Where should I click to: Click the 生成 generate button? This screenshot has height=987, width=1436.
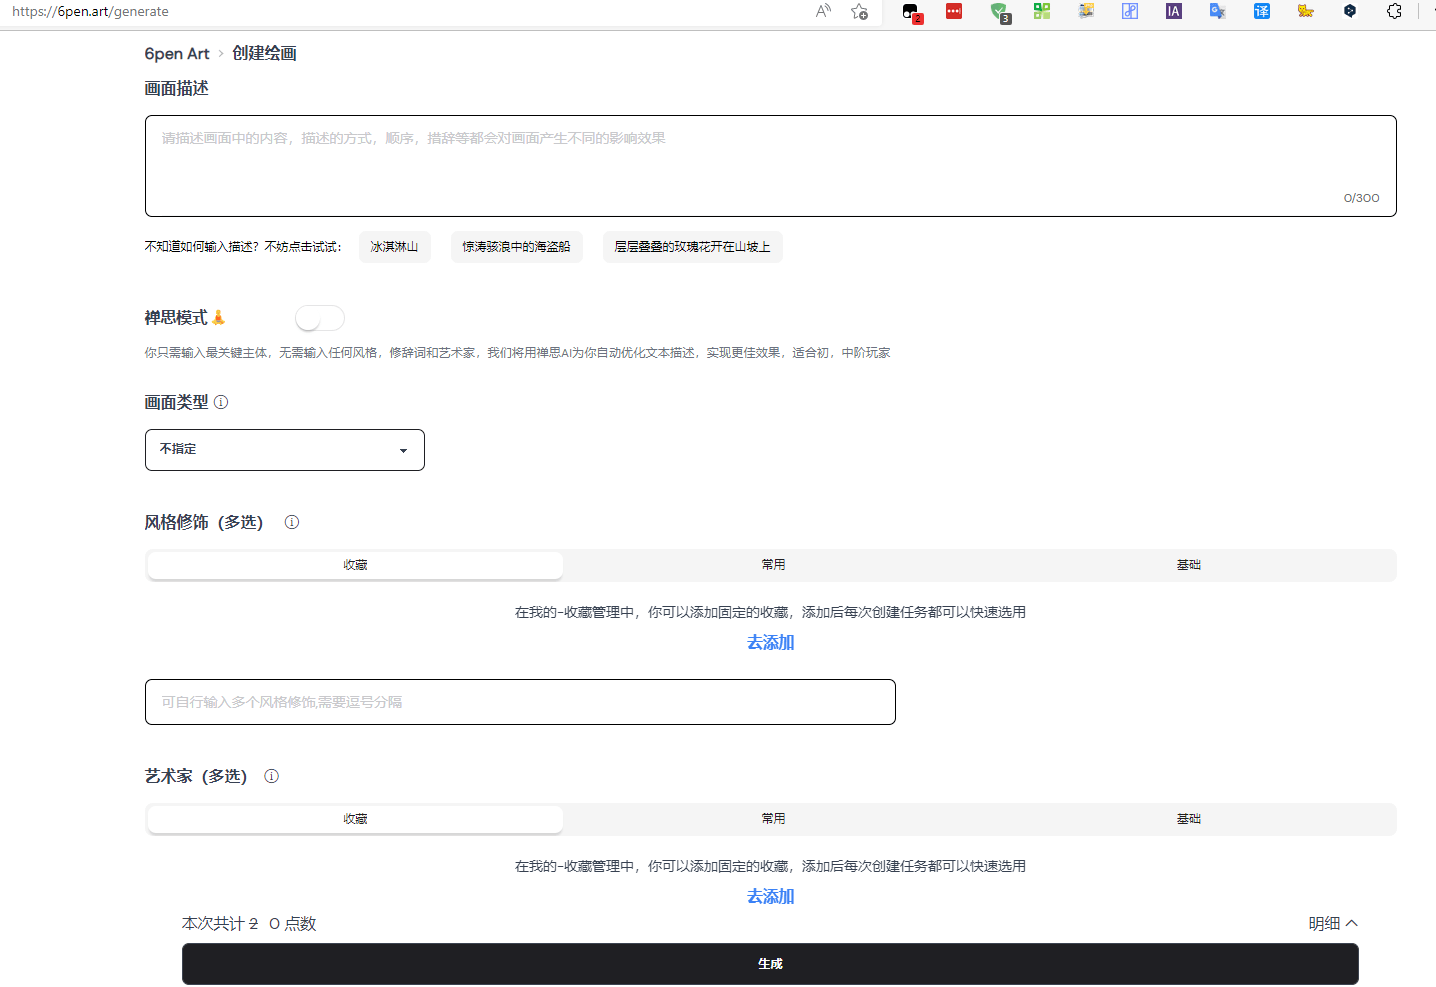click(770, 964)
